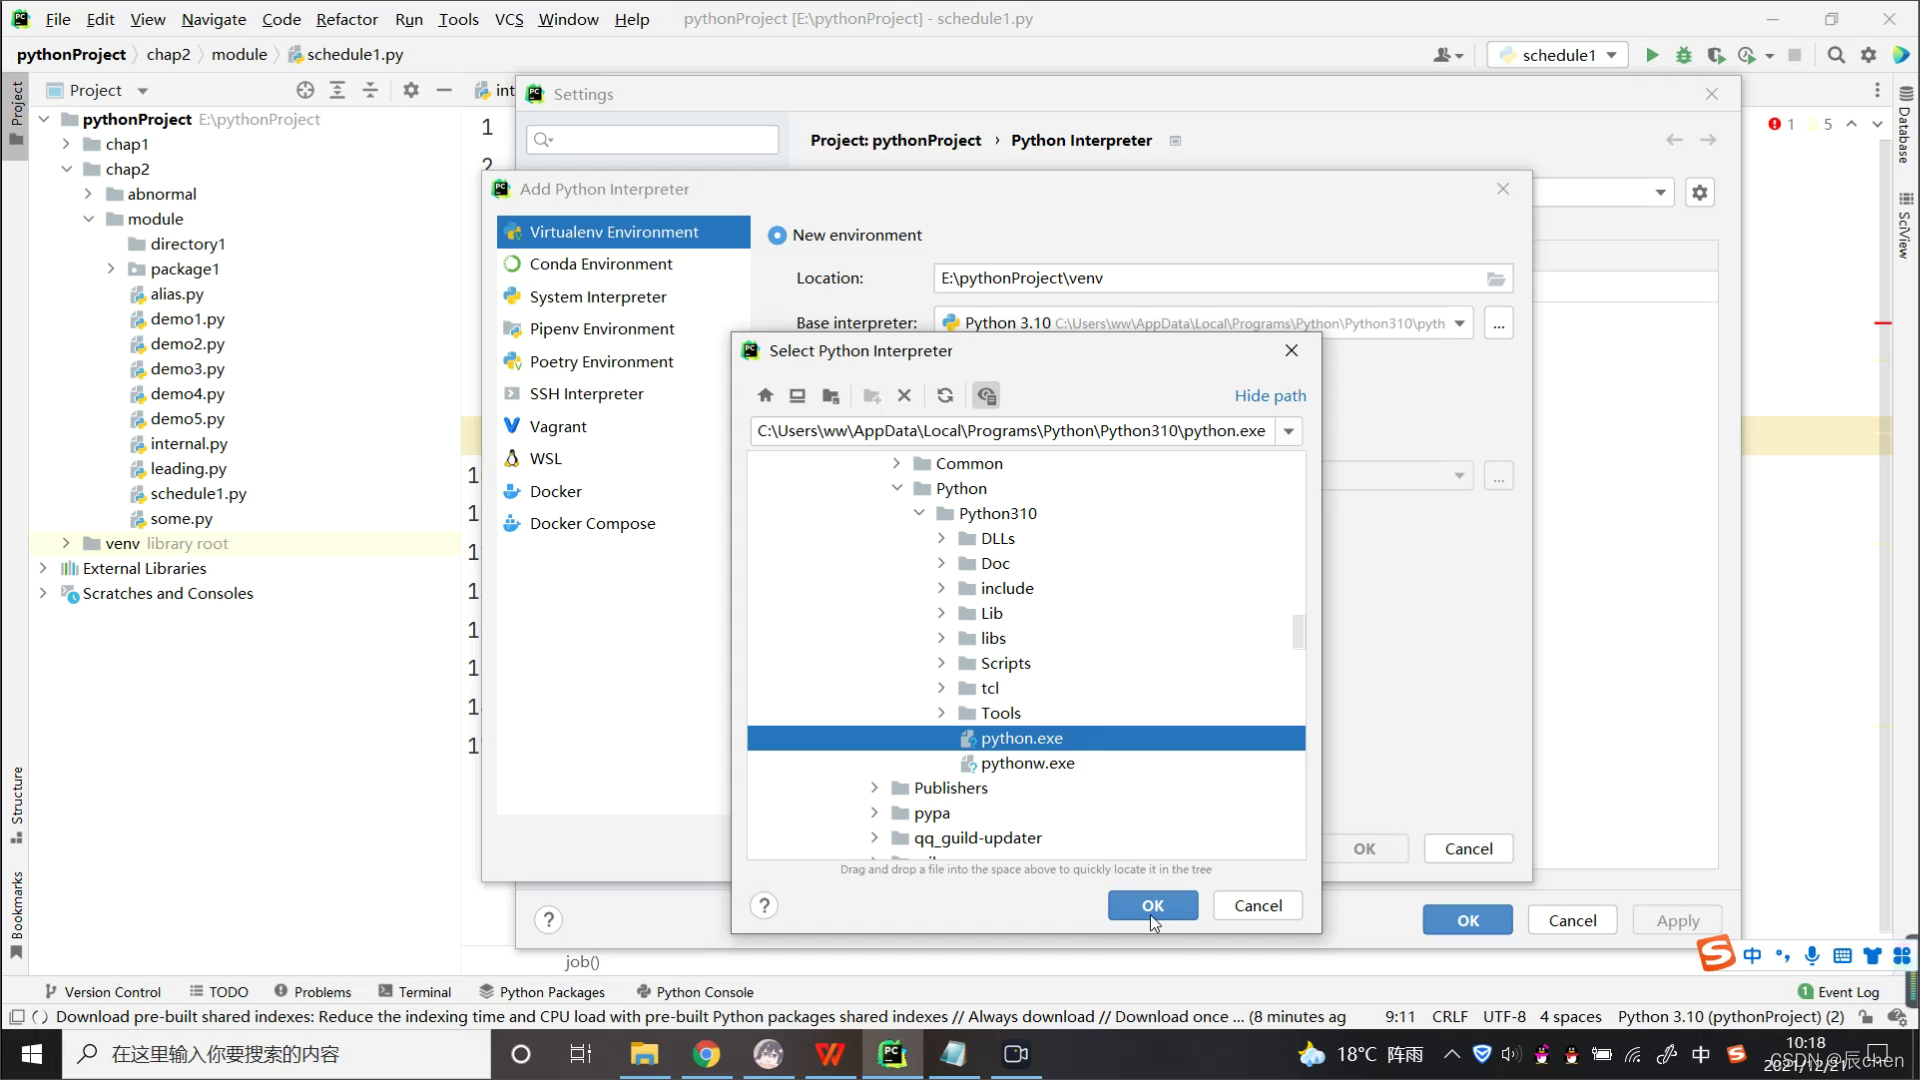The image size is (1920, 1080).
Task: Toggle show hidden files and directories
Action: point(986,396)
